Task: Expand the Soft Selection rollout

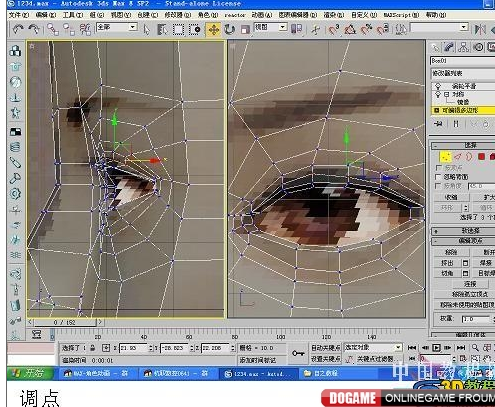Action: coord(463,231)
